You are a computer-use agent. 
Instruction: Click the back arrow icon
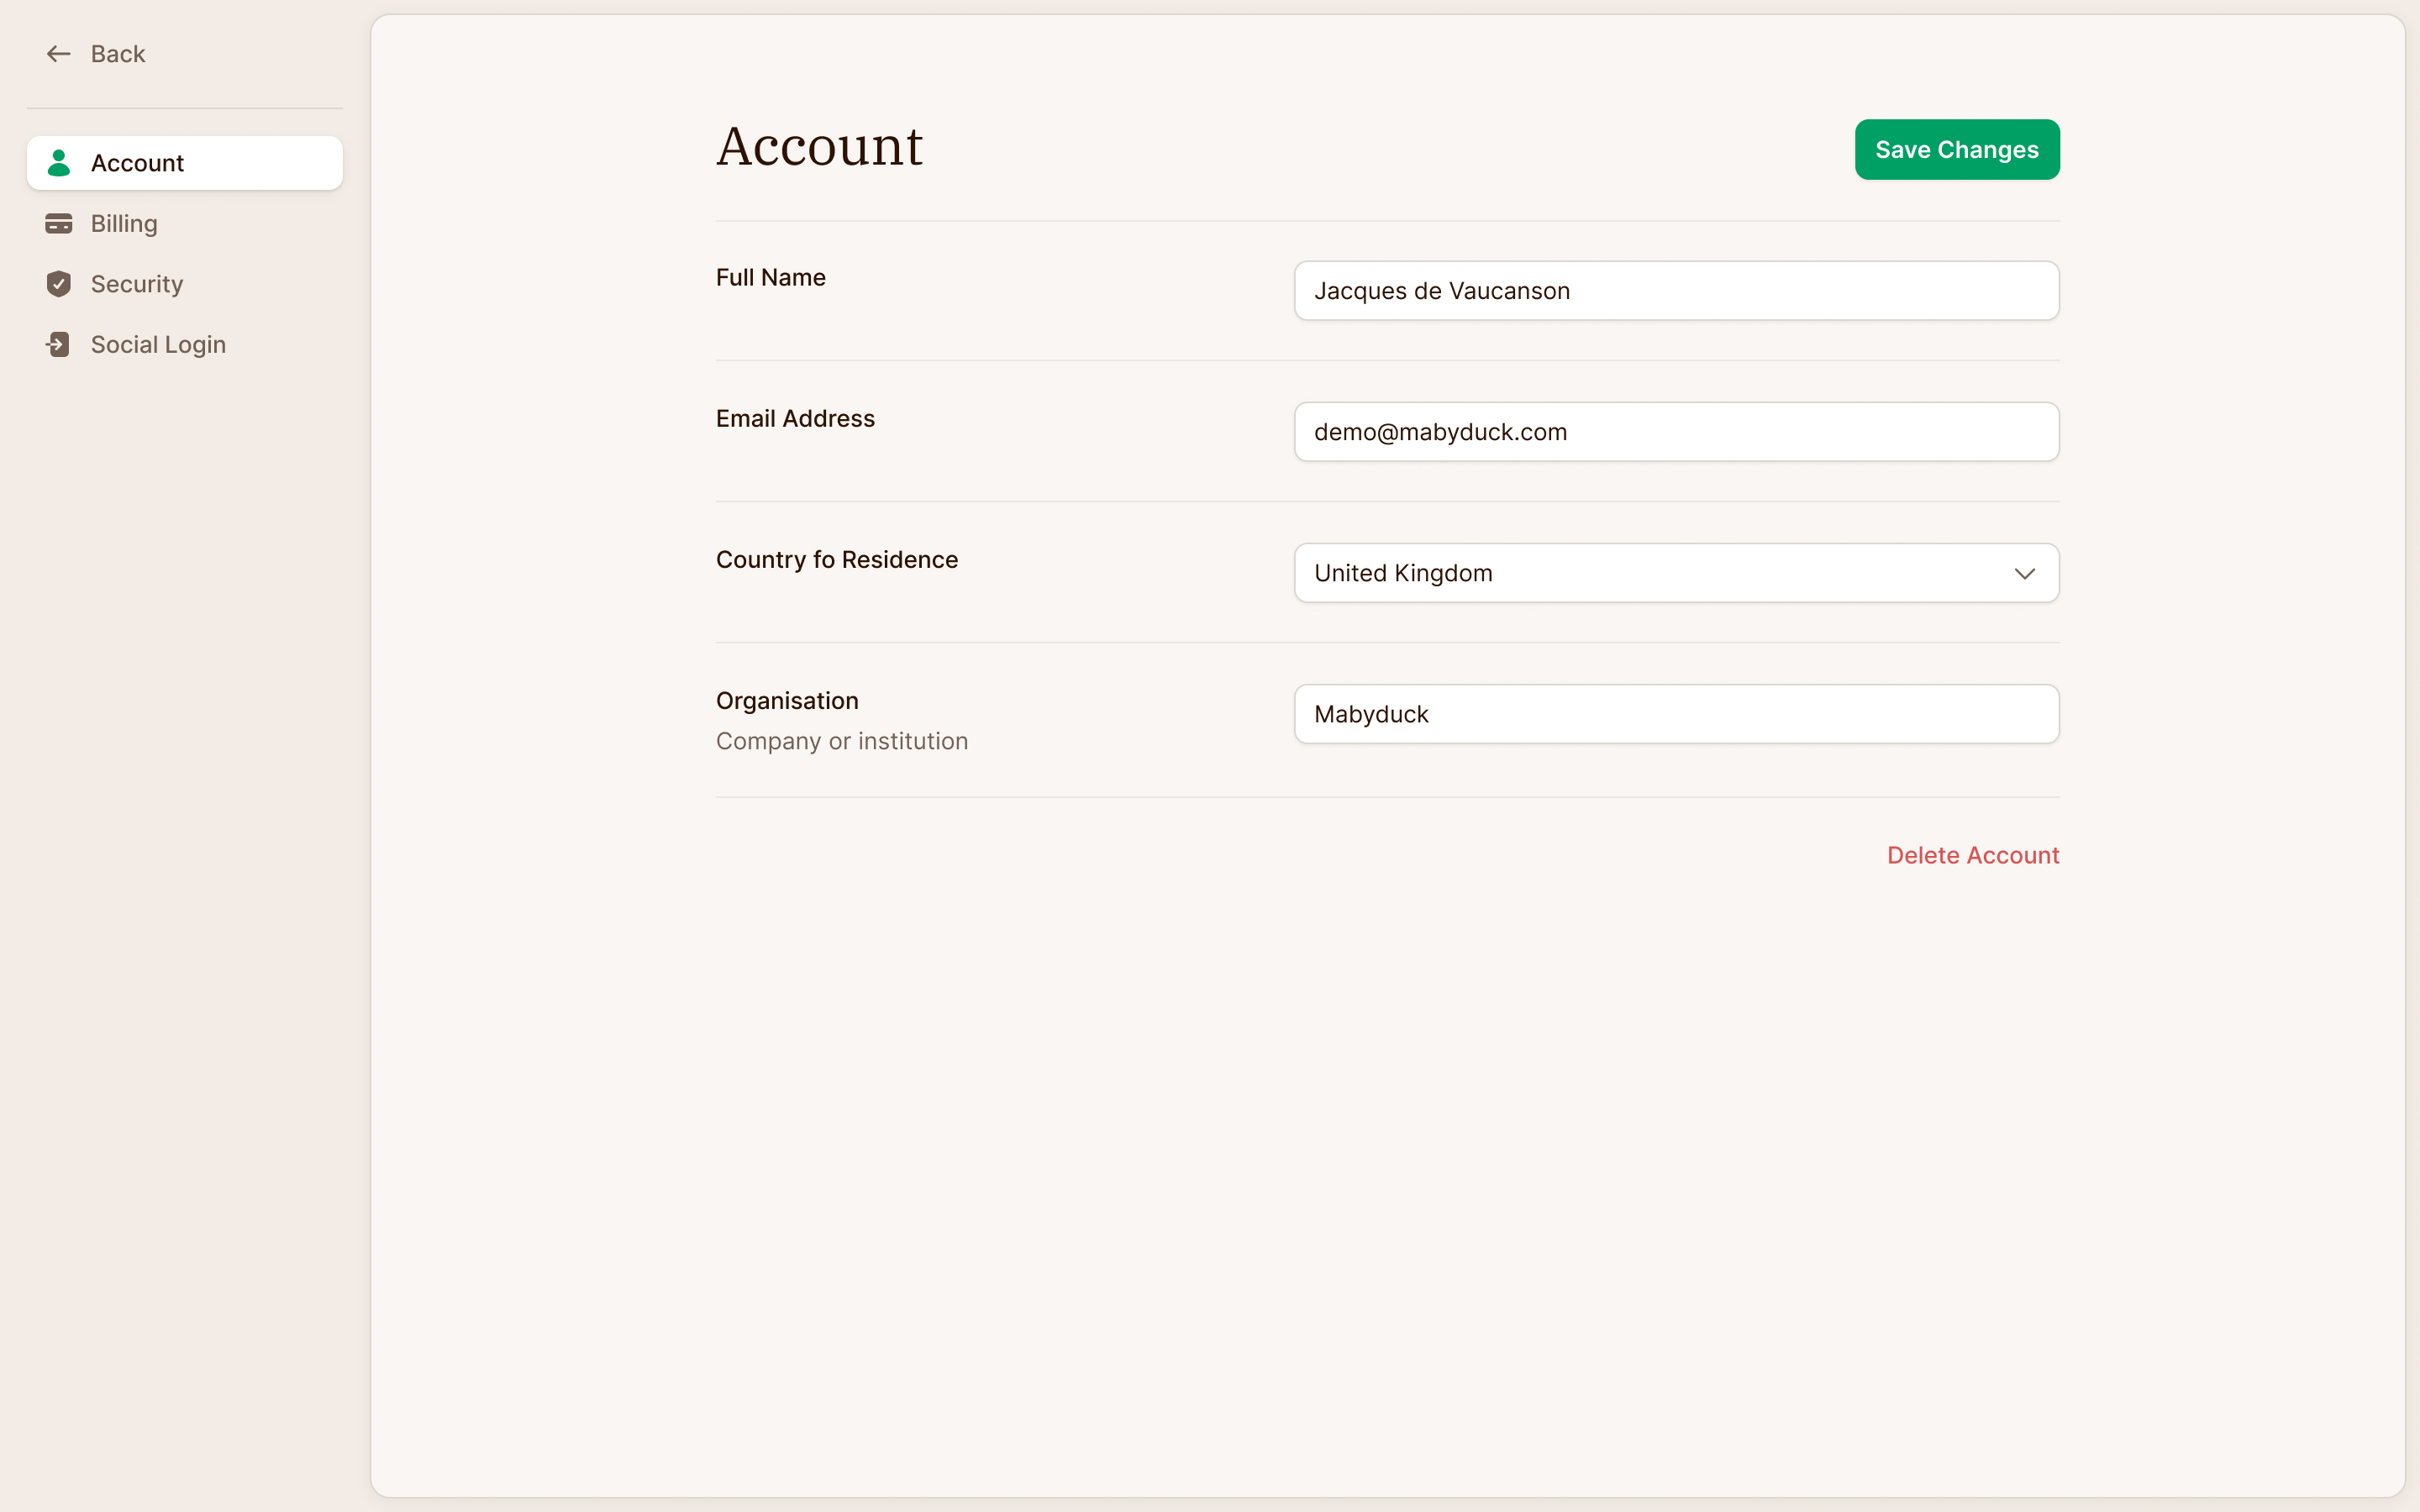(x=59, y=54)
